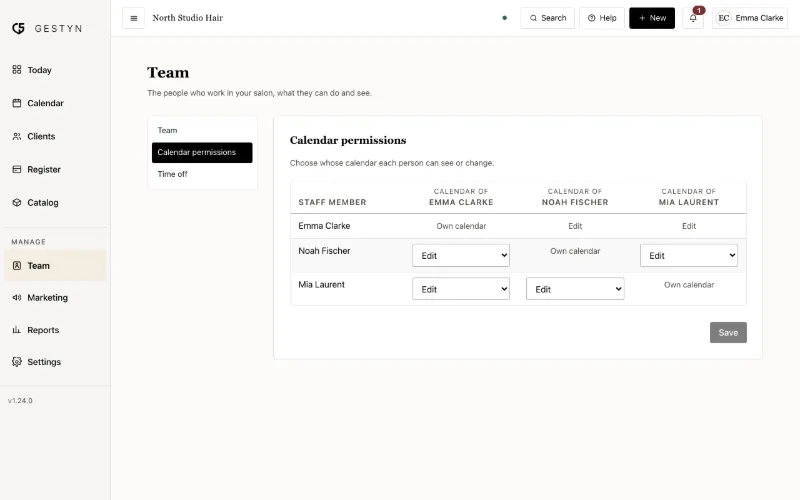
Task: Open Register from sidebar
Action: point(55,169)
